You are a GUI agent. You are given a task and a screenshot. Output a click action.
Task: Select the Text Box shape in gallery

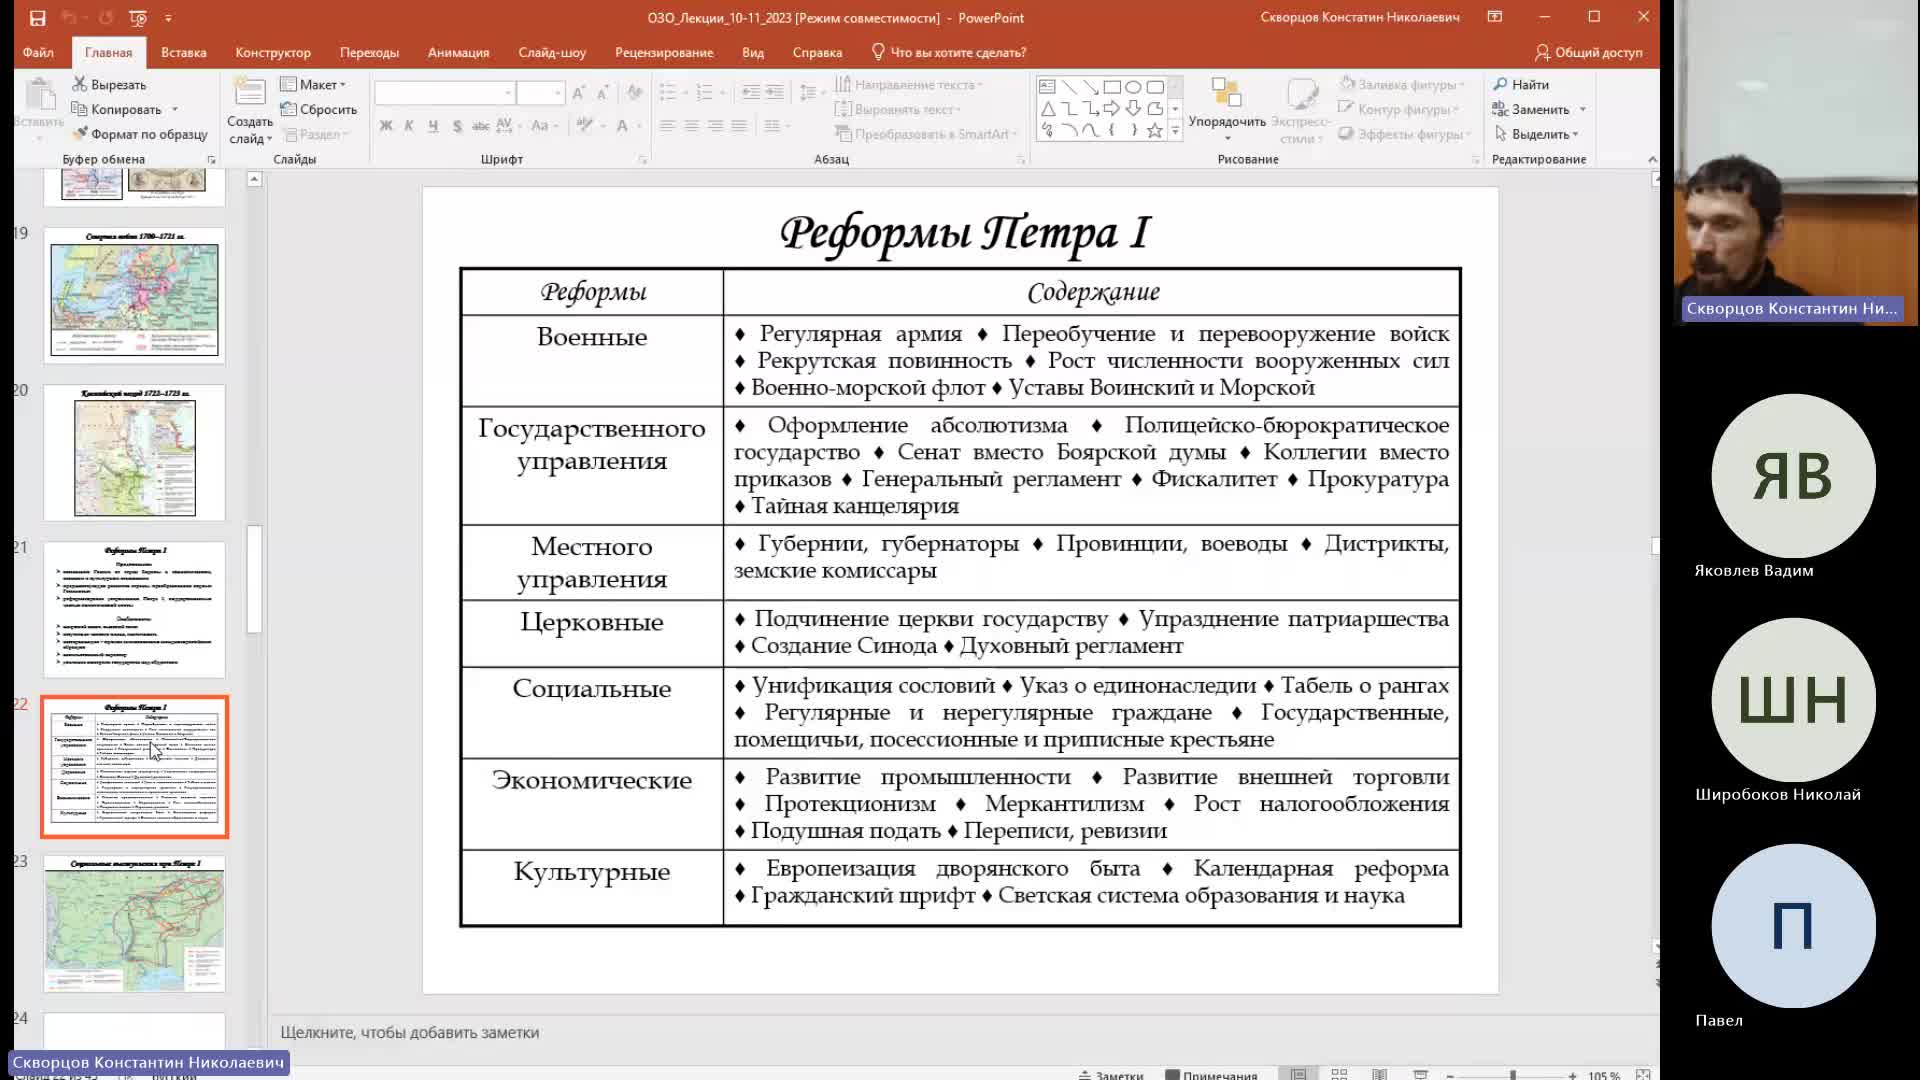click(x=1047, y=87)
